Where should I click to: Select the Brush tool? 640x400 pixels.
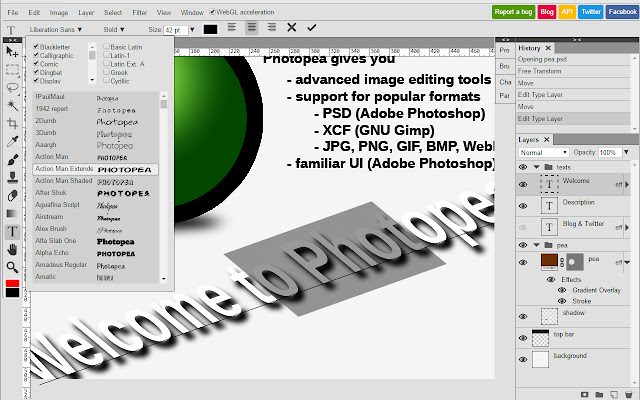(12, 159)
